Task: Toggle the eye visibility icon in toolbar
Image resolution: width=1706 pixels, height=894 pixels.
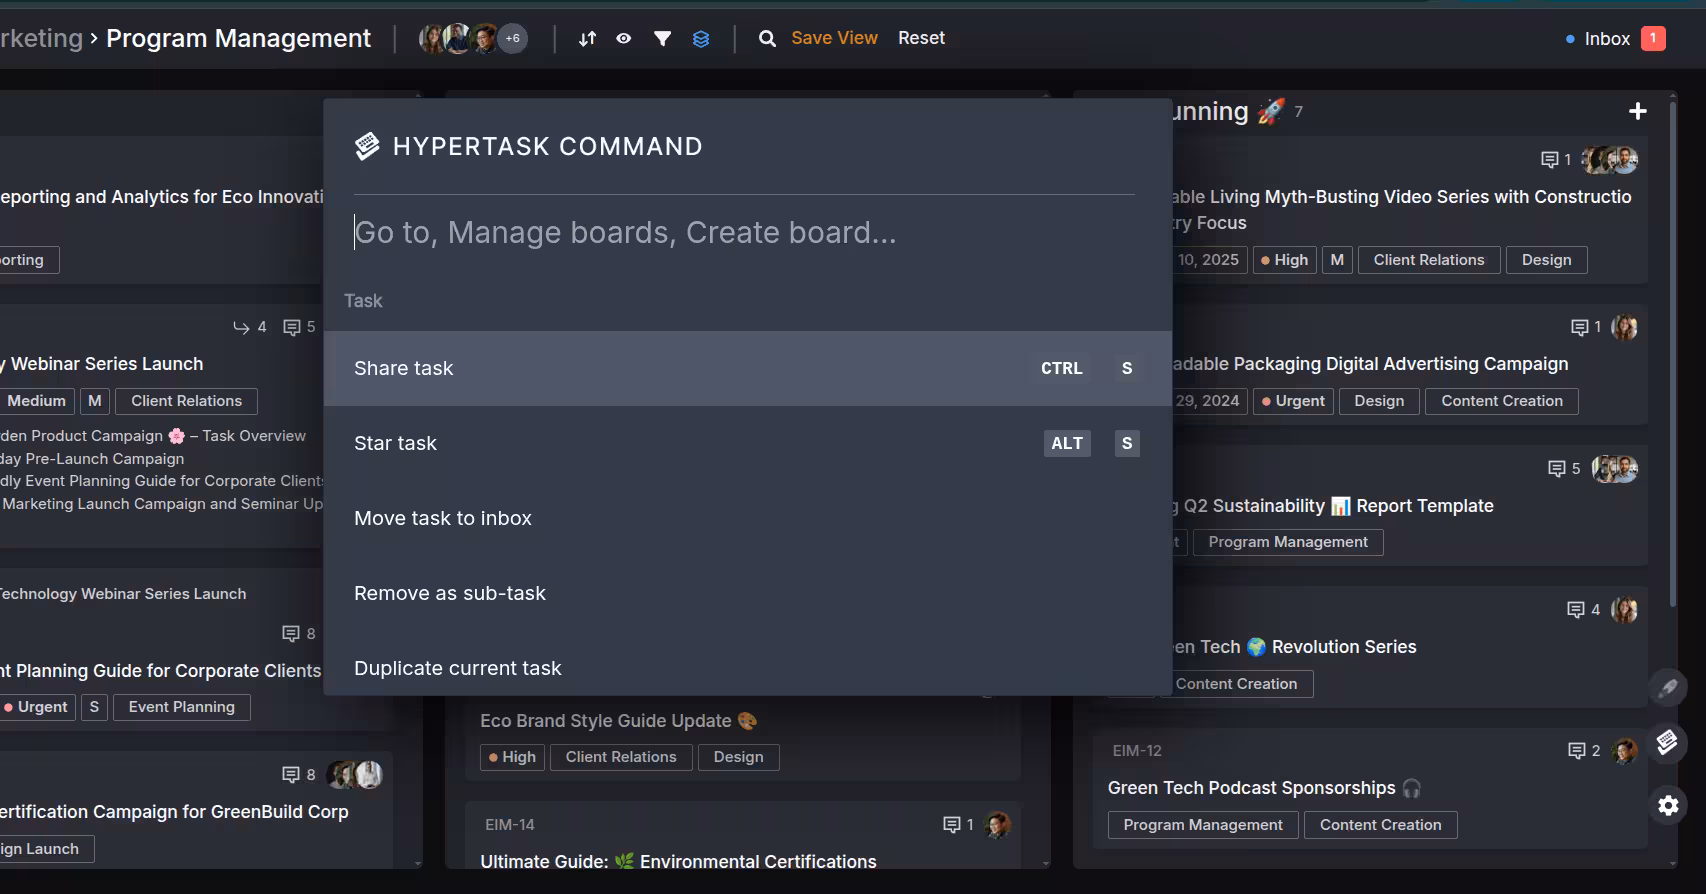Action: point(624,38)
